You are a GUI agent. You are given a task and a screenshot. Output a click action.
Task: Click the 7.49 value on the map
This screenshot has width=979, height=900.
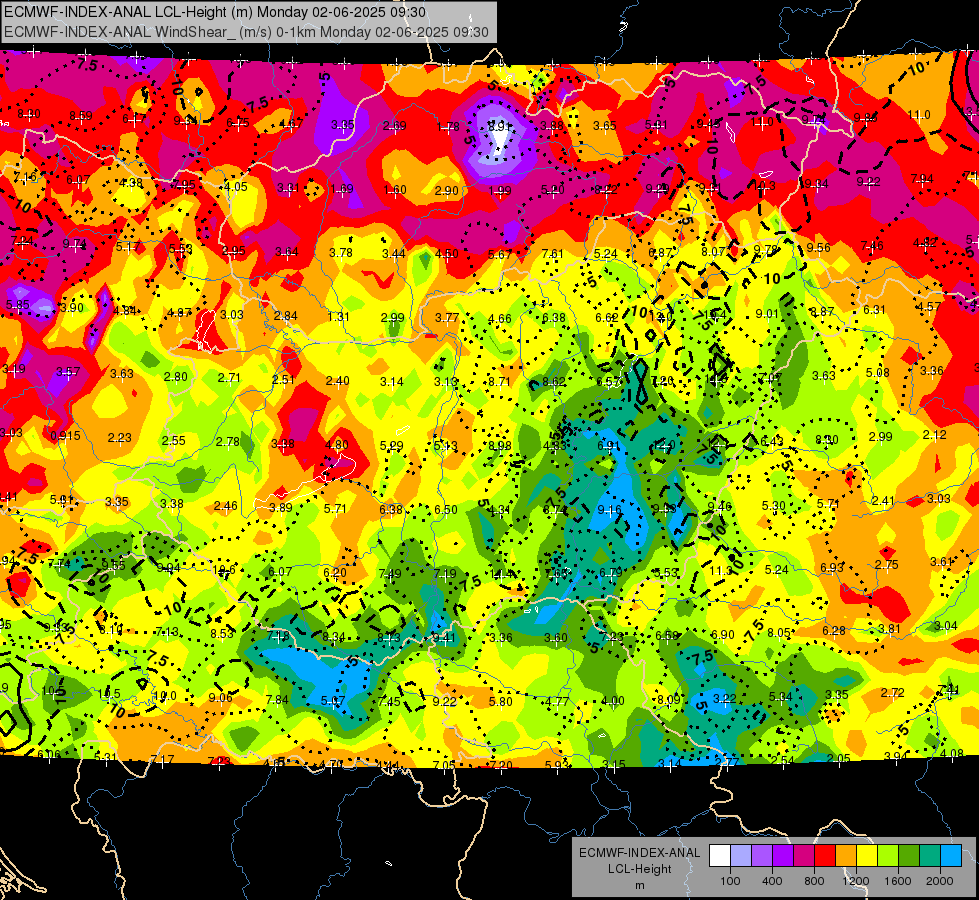click(x=390, y=573)
